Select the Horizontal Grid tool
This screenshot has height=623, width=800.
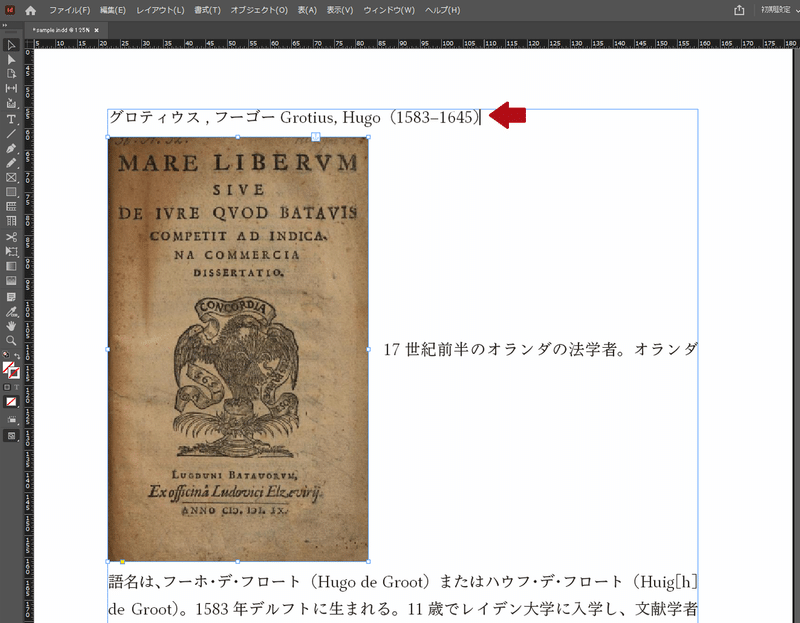click(x=11, y=207)
